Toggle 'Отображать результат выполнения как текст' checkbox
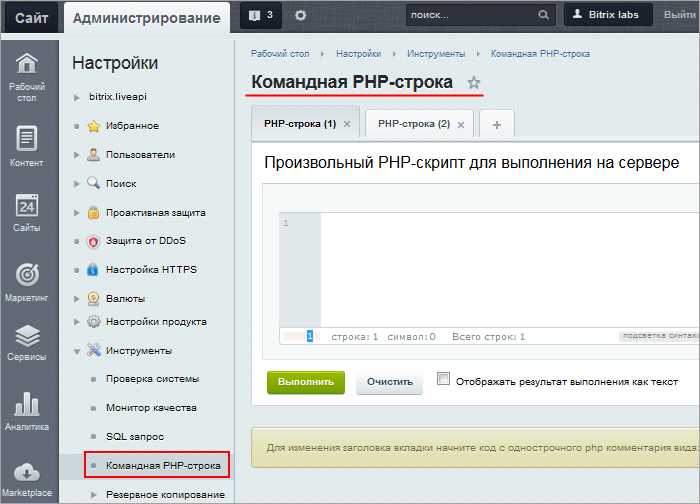Image resolution: width=700 pixels, height=504 pixels. [443, 379]
